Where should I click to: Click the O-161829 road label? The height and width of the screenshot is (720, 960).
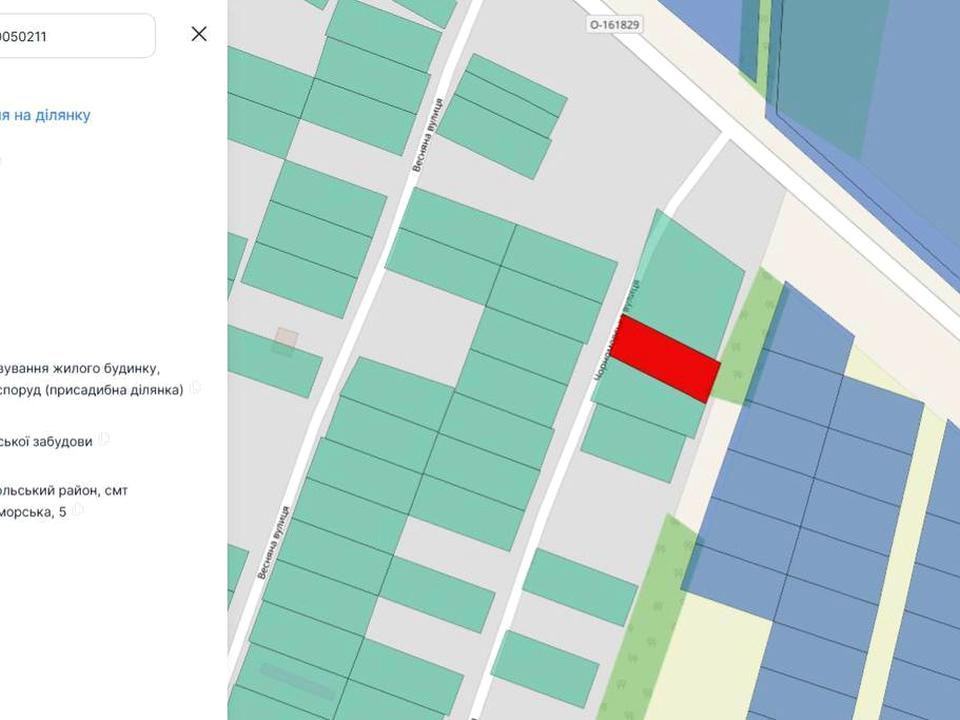tap(616, 22)
